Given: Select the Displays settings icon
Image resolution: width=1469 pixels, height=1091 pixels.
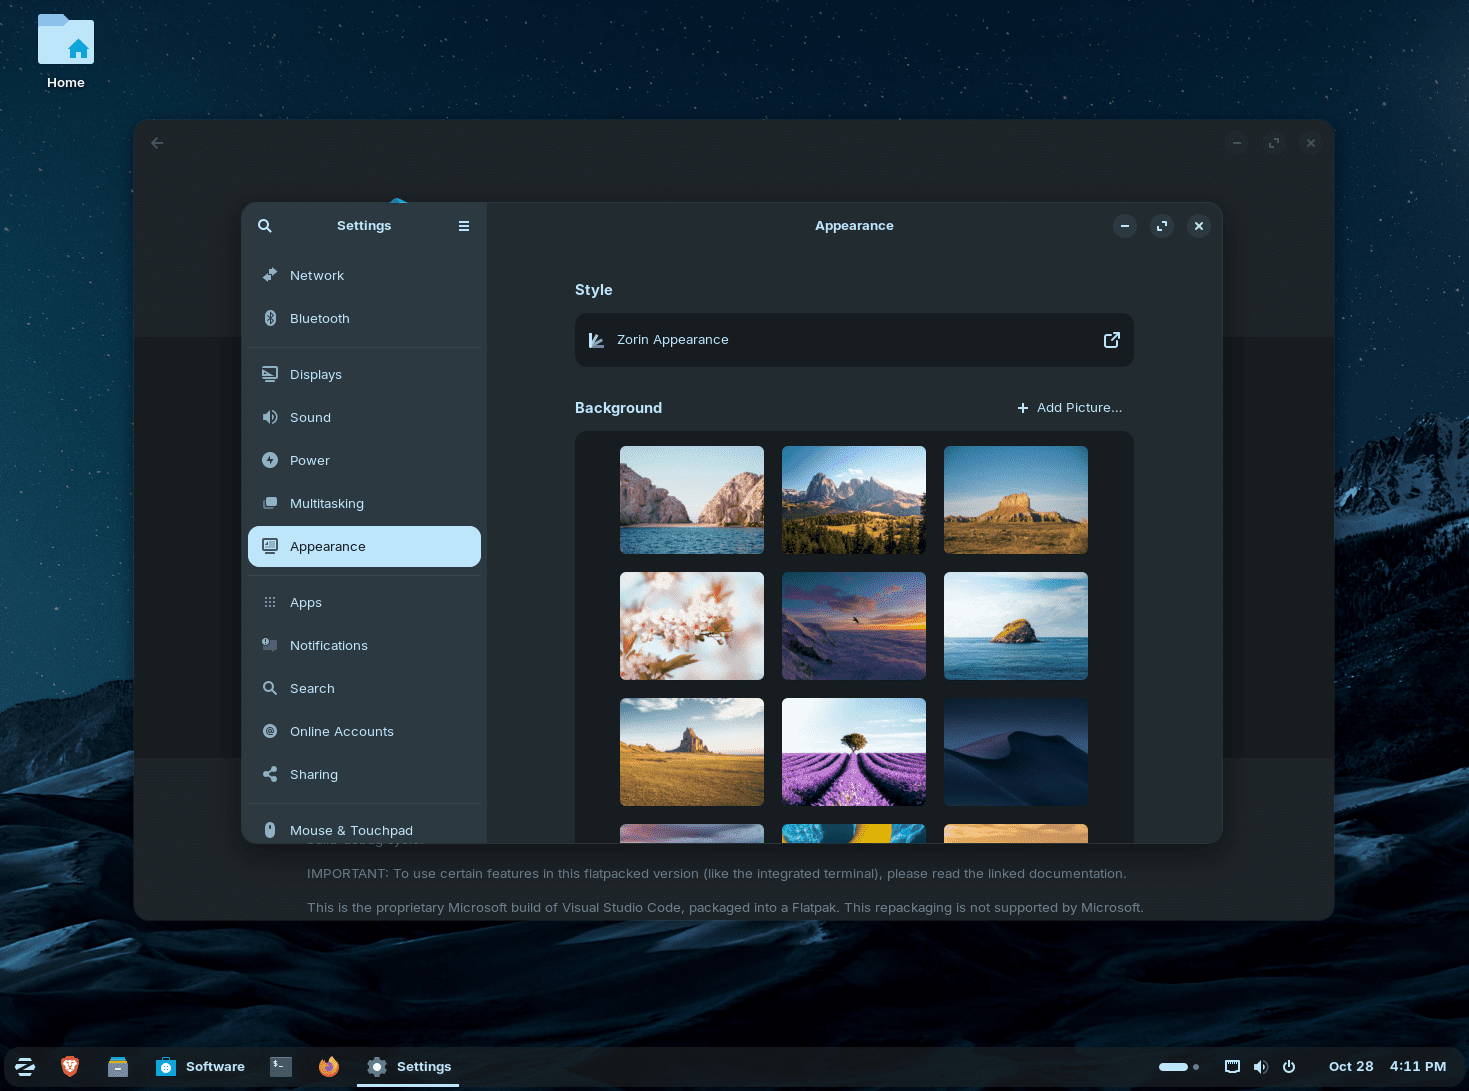Looking at the screenshot, I should pyautogui.click(x=269, y=373).
